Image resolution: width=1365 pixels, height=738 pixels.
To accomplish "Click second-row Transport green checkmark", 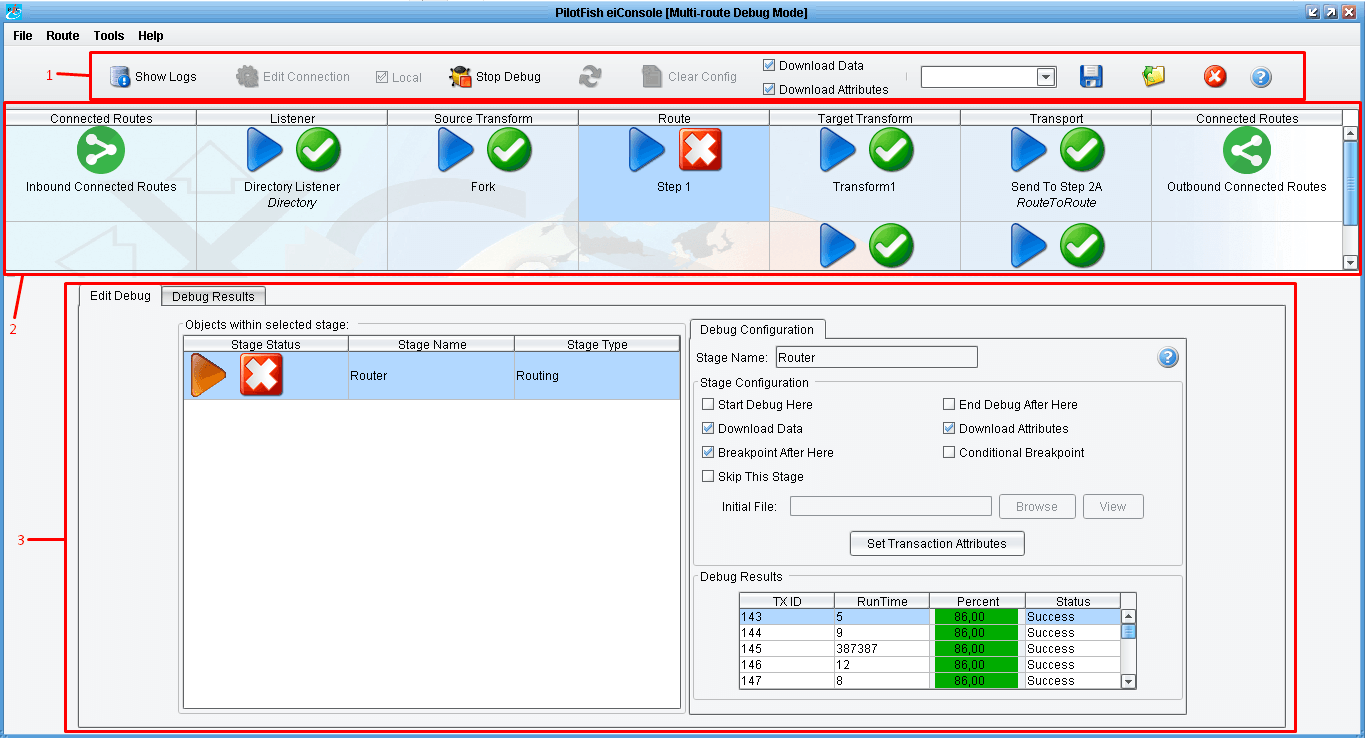I will pos(1083,246).
